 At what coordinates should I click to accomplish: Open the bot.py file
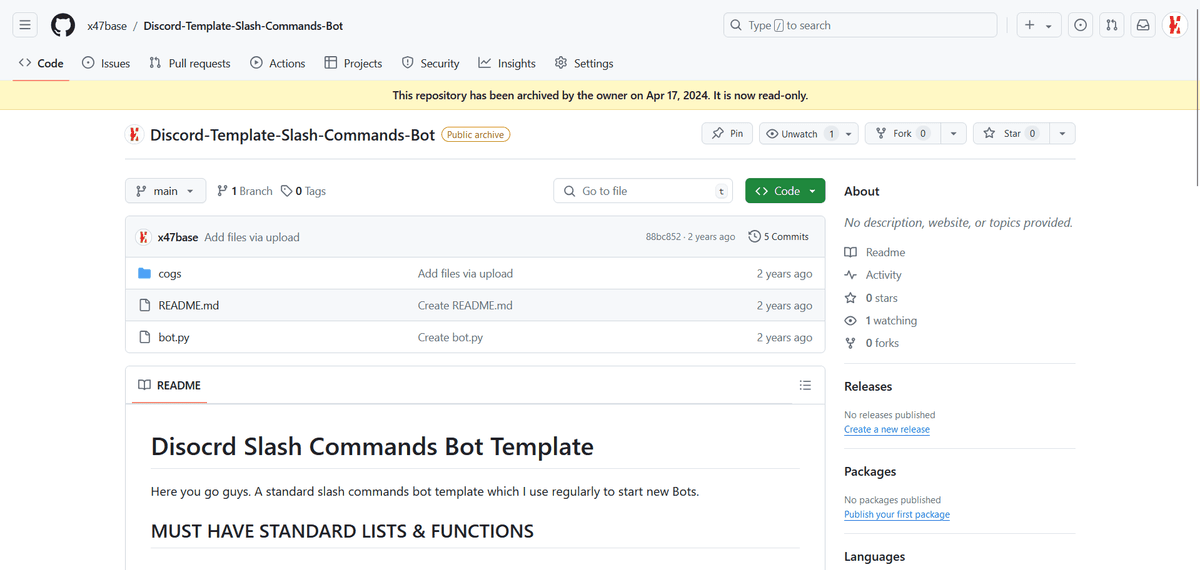tap(174, 337)
